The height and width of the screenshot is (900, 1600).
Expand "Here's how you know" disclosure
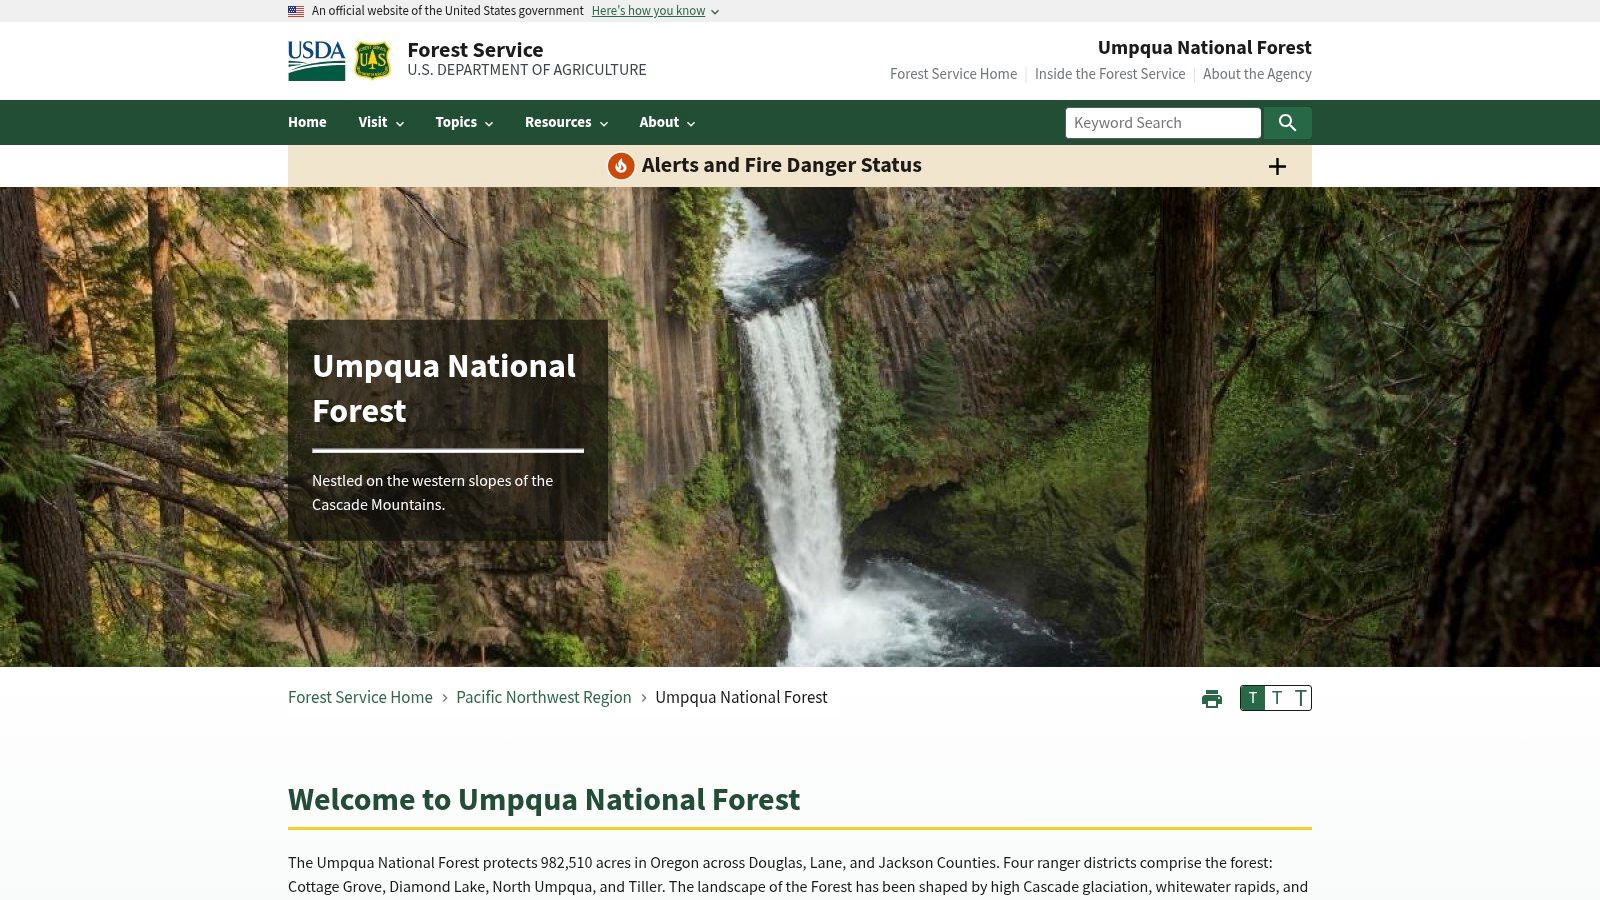coord(655,11)
